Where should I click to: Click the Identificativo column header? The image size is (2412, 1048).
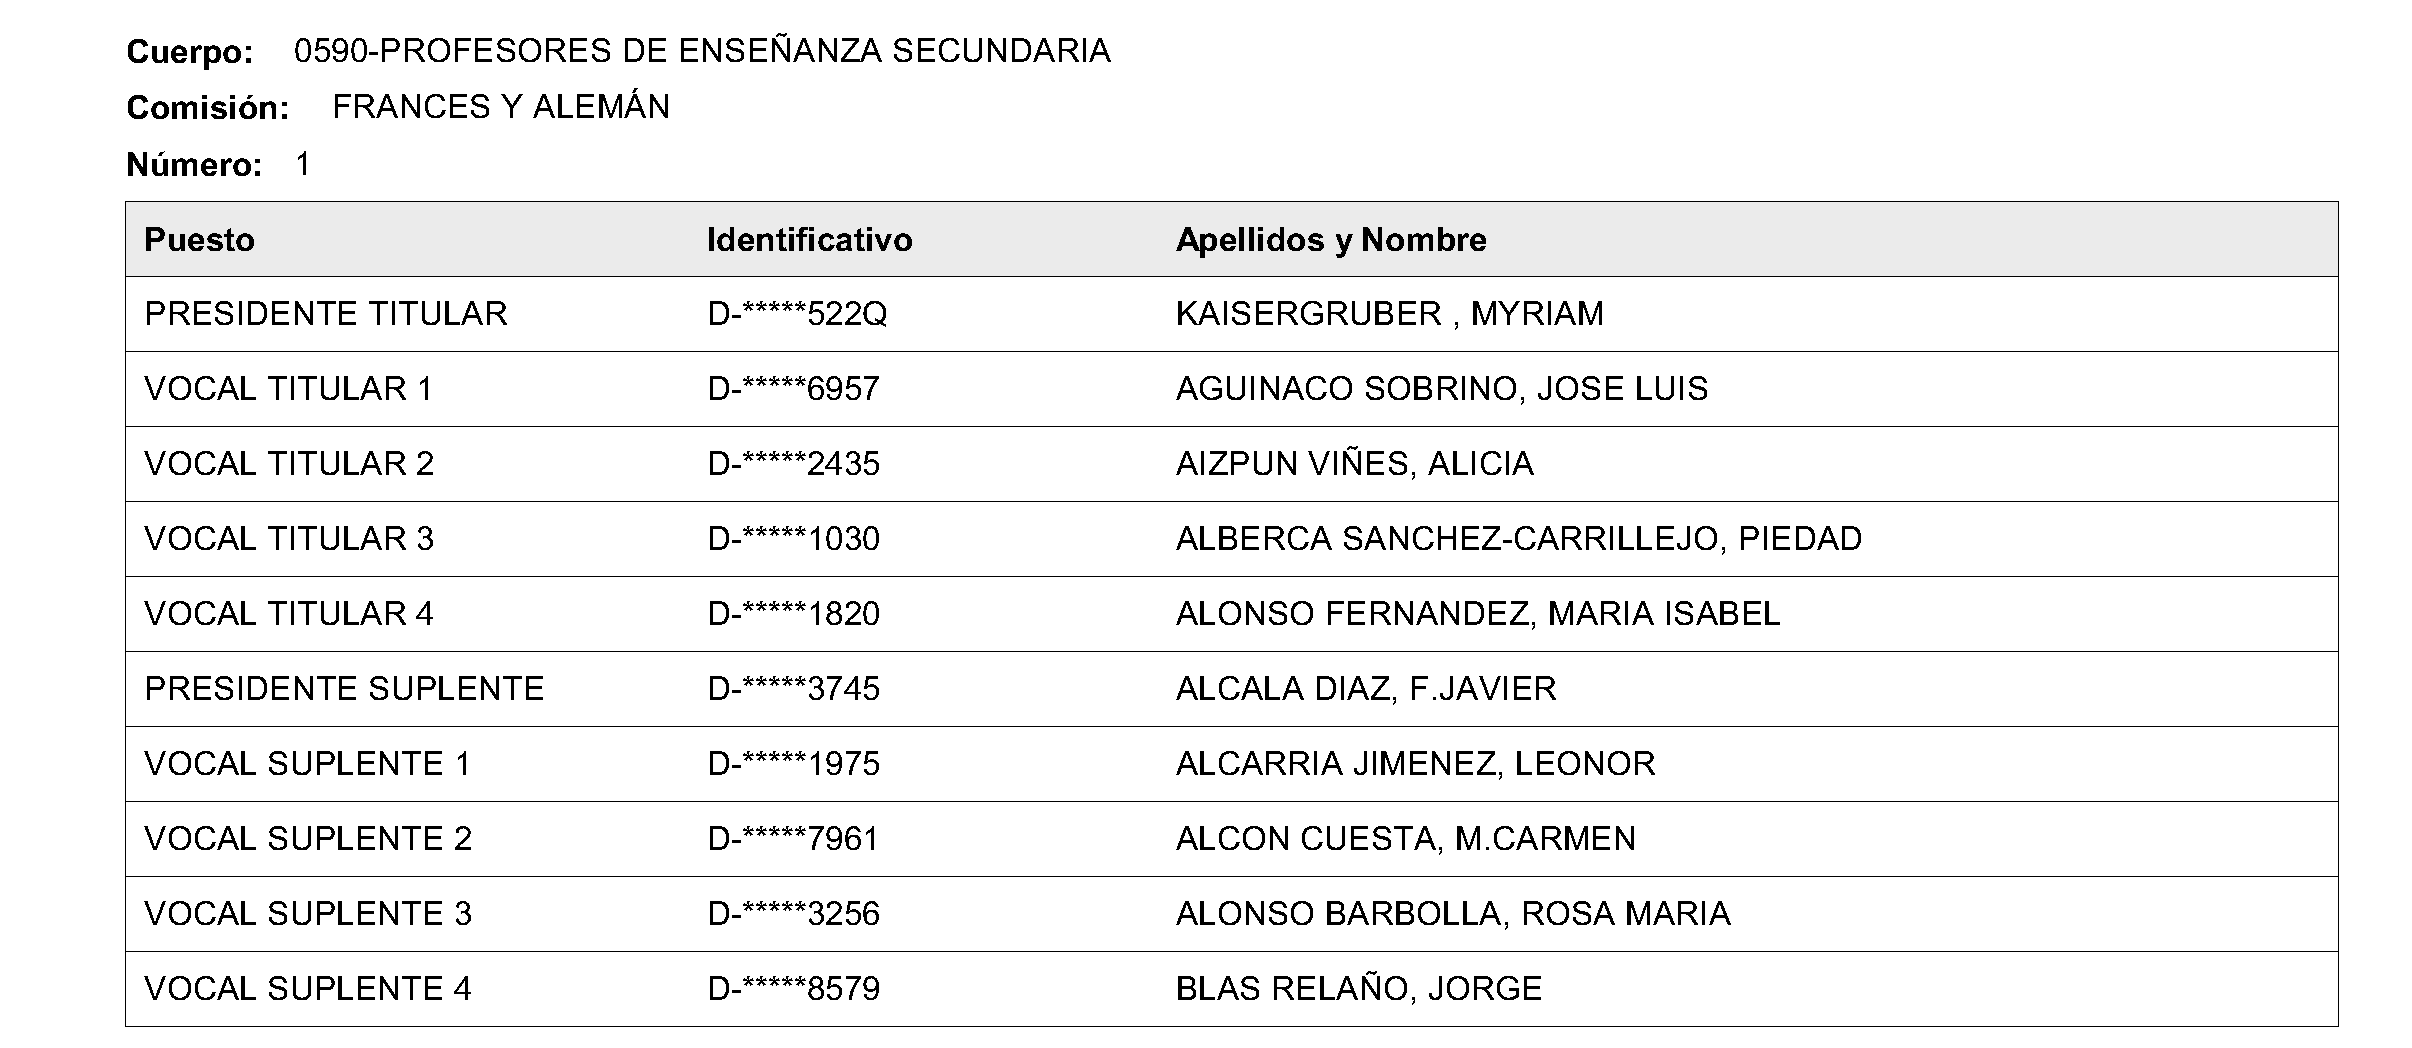coord(809,240)
